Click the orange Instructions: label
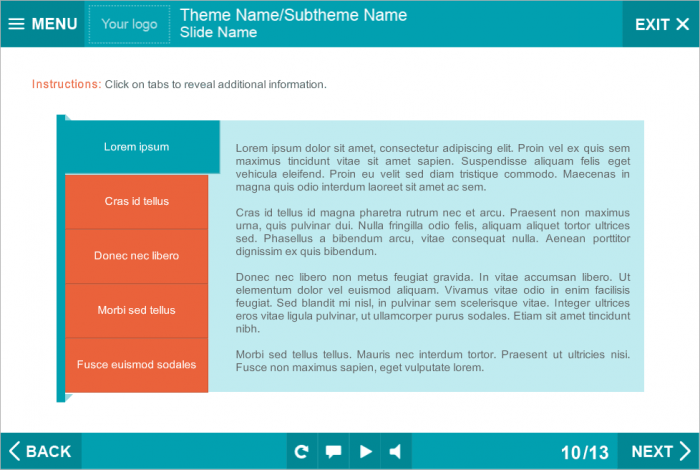700x470 pixels. pyautogui.click(x=67, y=84)
